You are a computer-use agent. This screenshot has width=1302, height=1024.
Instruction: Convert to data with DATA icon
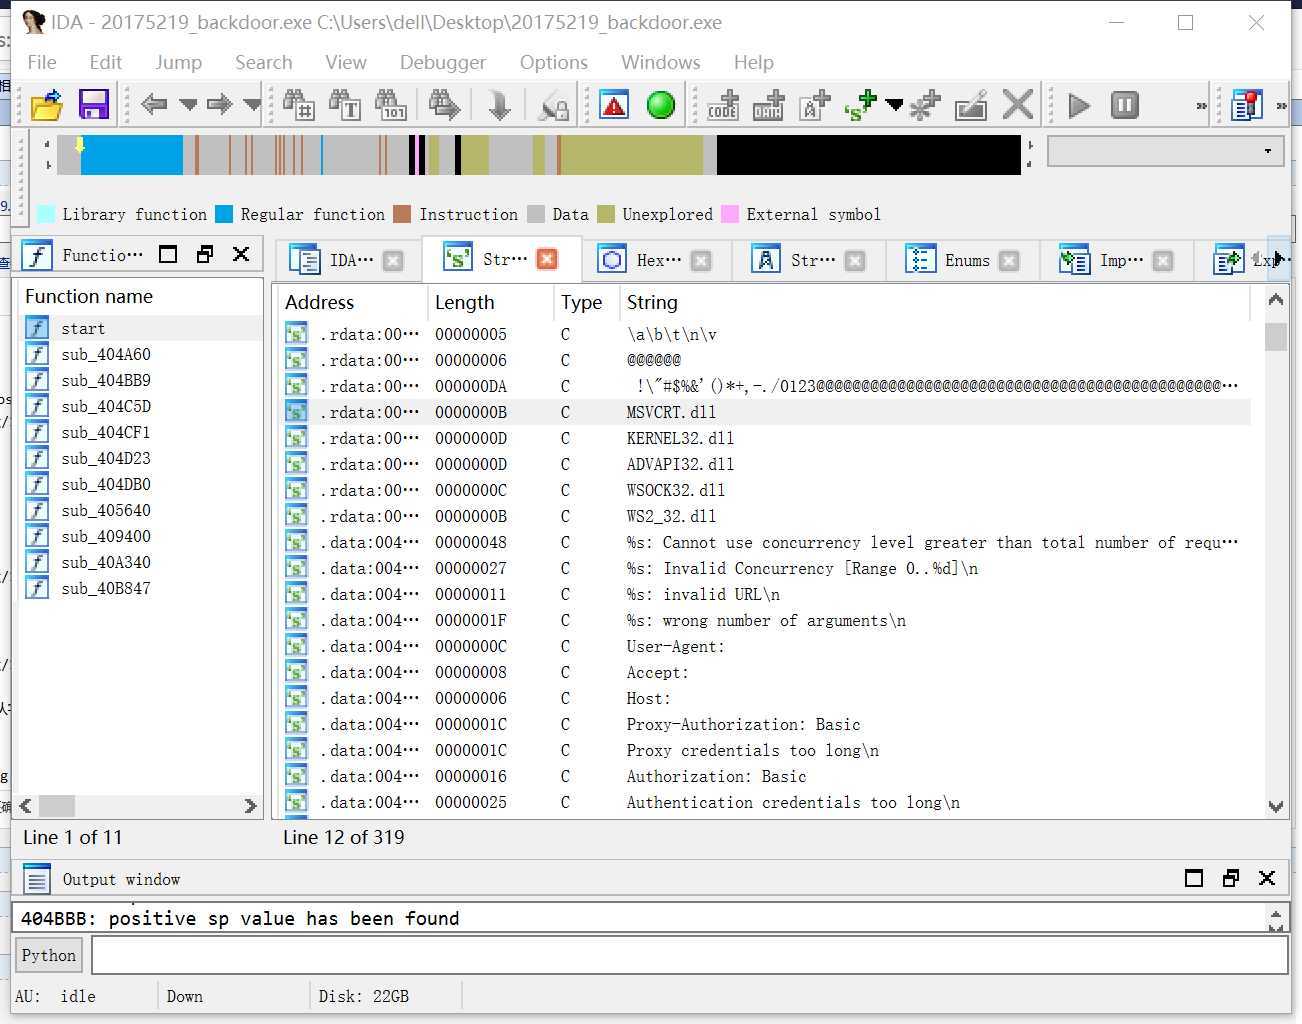[x=769, y=104]
